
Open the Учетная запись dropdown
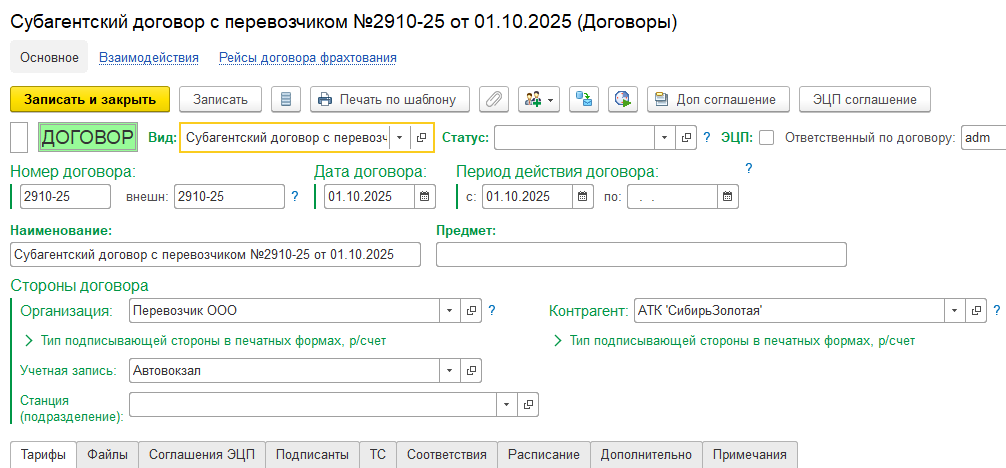coord(449,371)
